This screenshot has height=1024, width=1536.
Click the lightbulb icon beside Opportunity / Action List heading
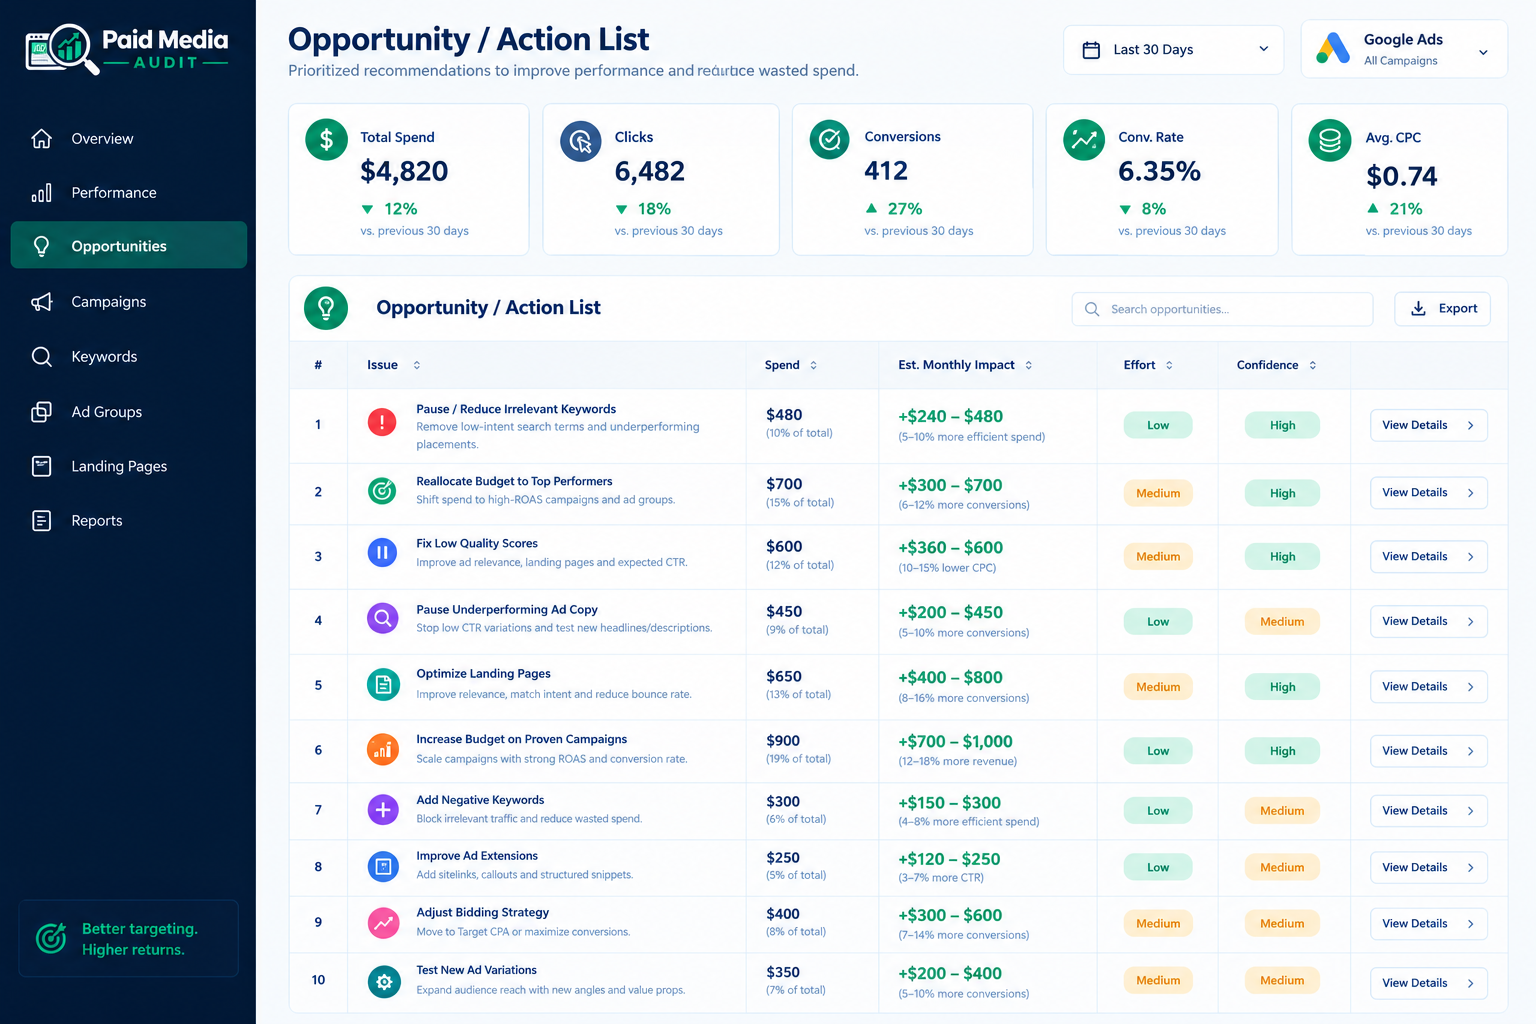tap(326, 308)
